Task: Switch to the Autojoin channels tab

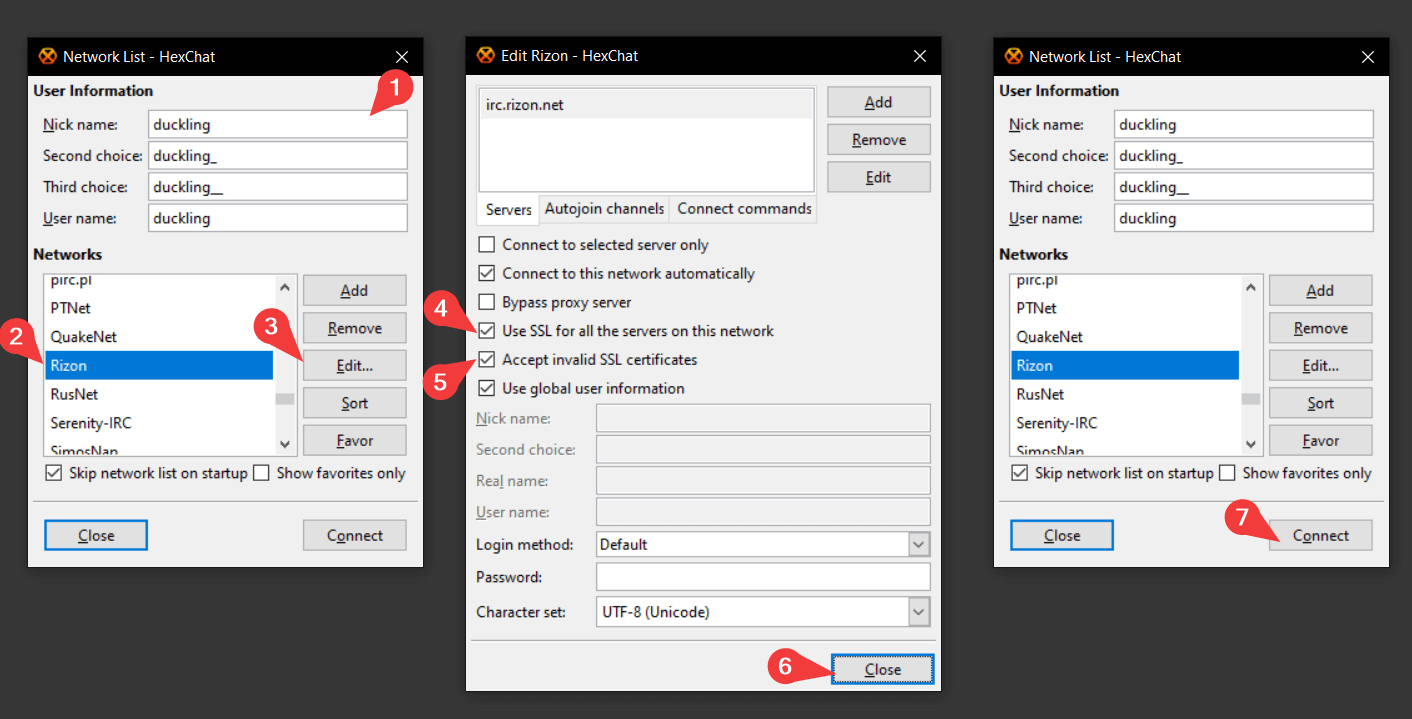Action: 604,209
